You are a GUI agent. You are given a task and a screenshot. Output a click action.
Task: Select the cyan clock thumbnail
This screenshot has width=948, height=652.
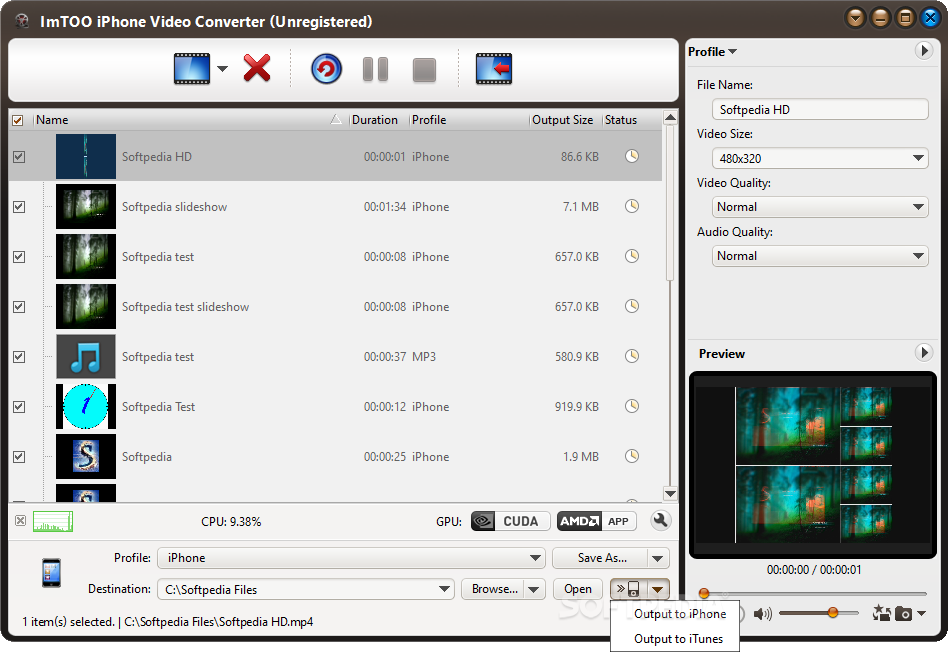[x=86, y=406]
